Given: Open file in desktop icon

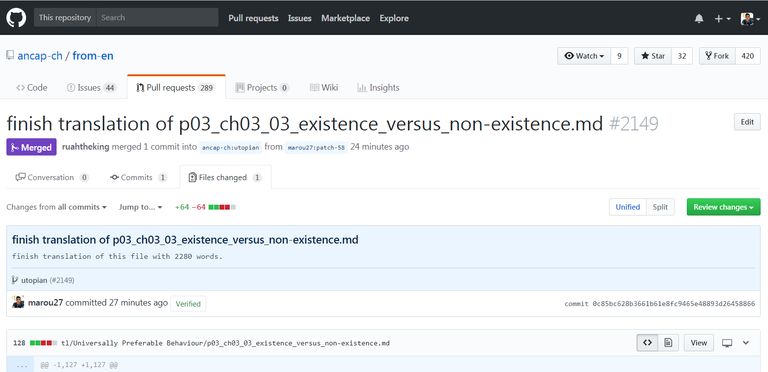Looking at the screenshot, I should coord(727,343).
